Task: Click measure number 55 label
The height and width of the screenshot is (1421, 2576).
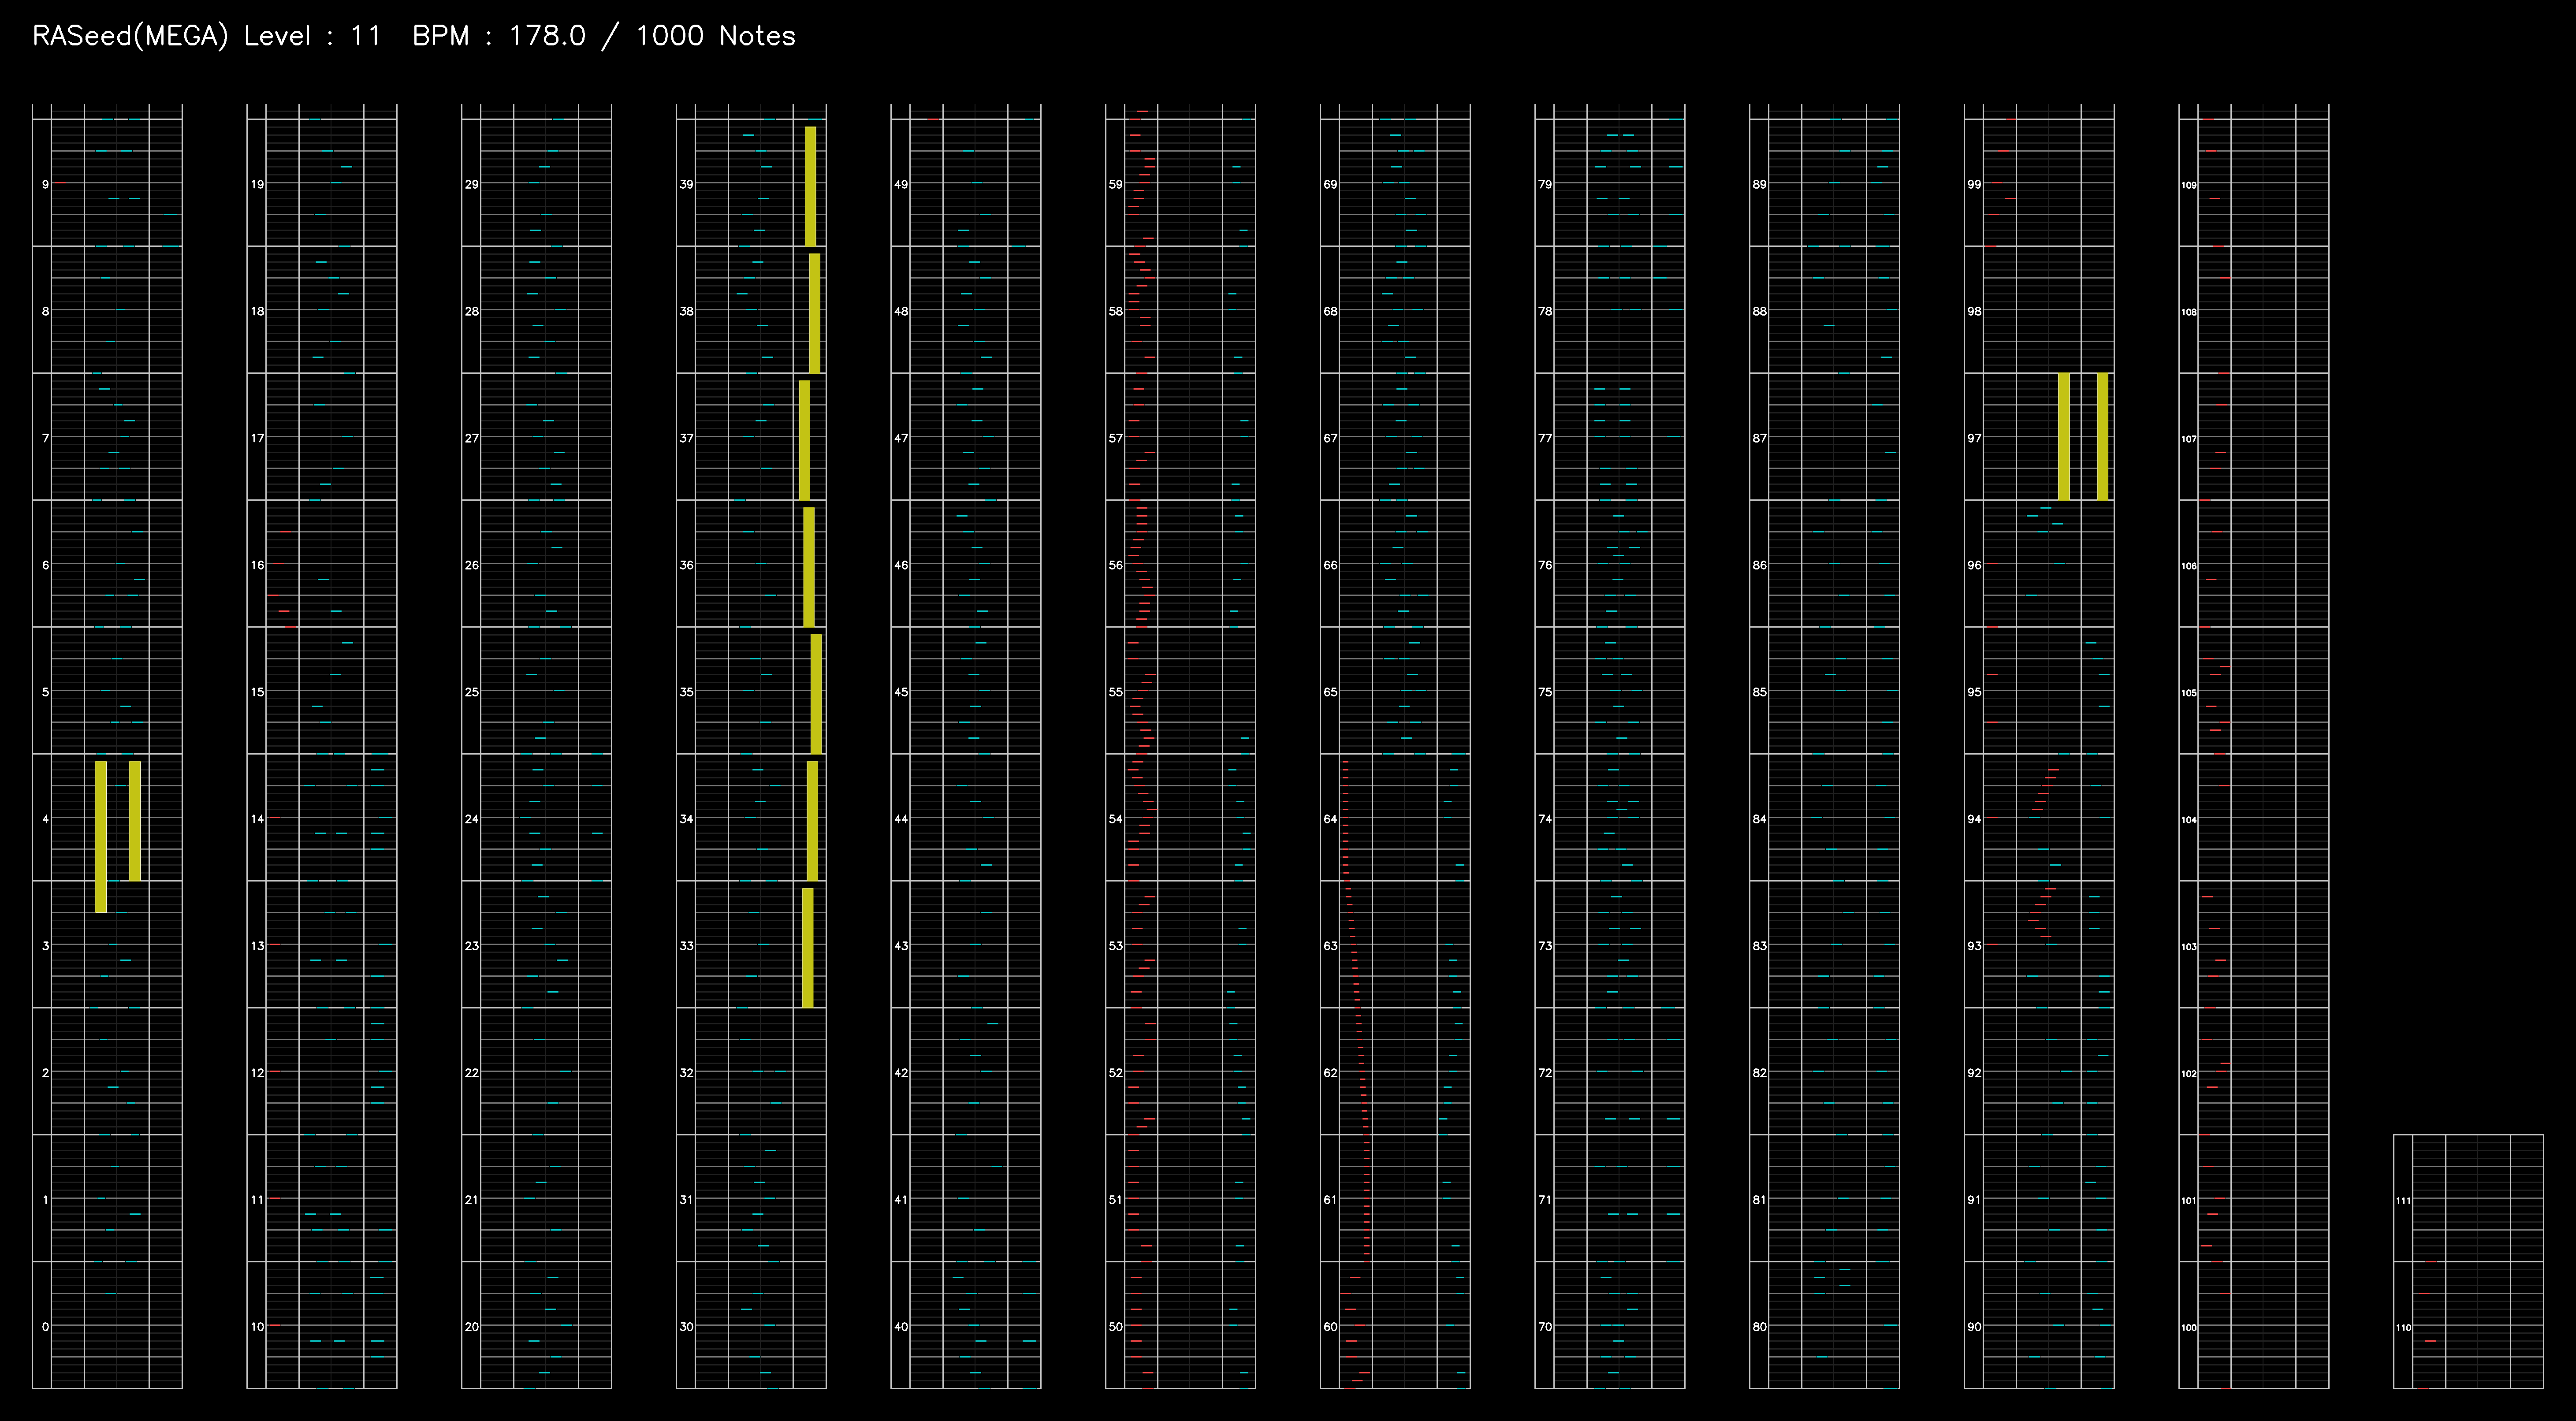Action: click(x=1115, y=692)
